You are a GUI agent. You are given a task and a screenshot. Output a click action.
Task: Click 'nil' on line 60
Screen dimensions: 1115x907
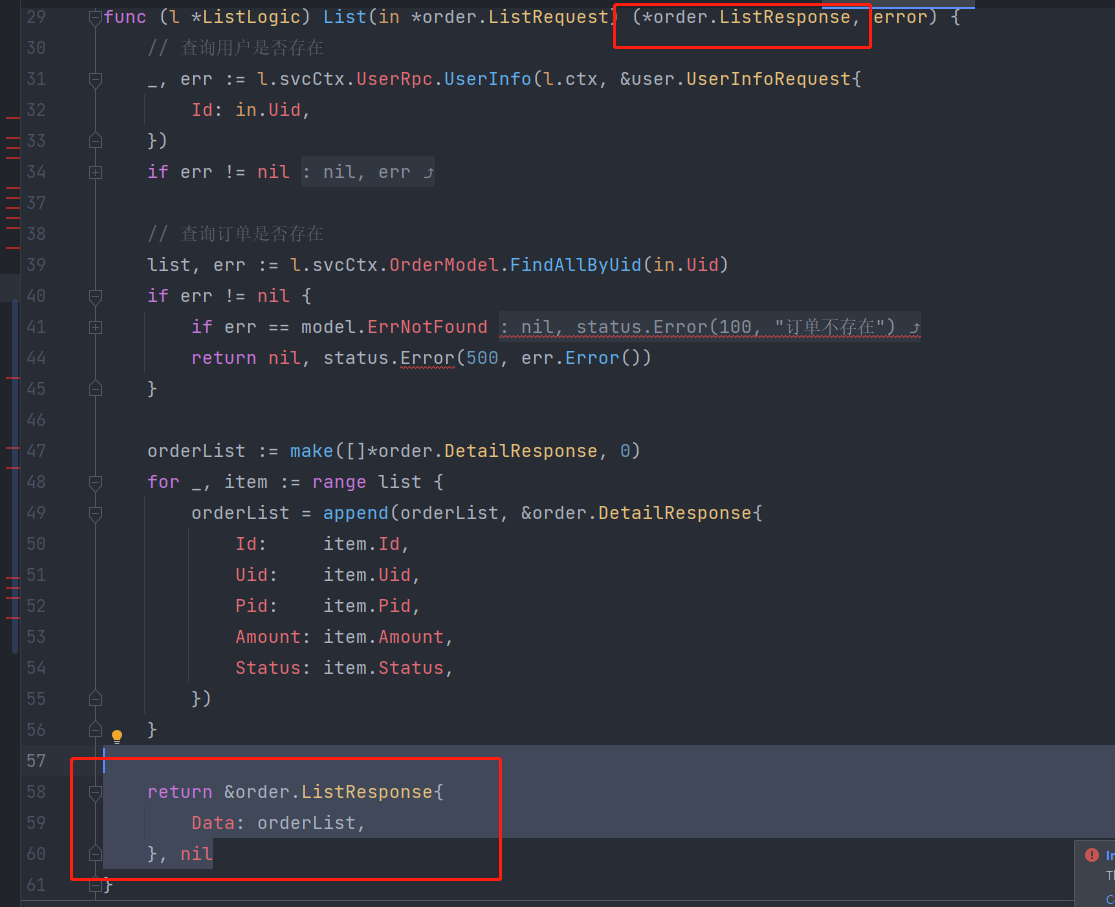pyautogui.click(x=196, y=854)
